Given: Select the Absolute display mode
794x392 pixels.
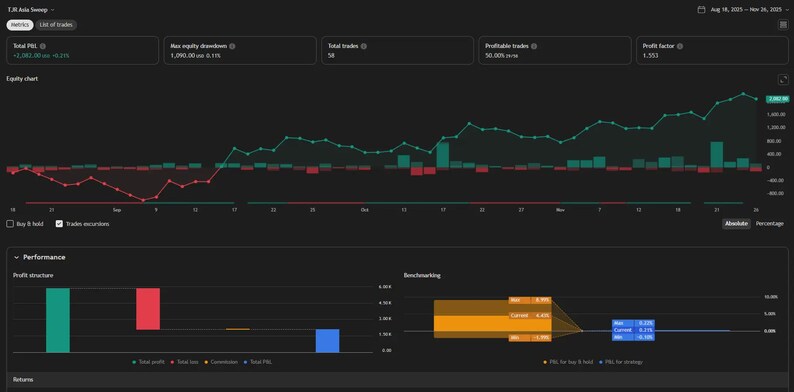Looking at the screenshot, I should click(x=736, y=224).
